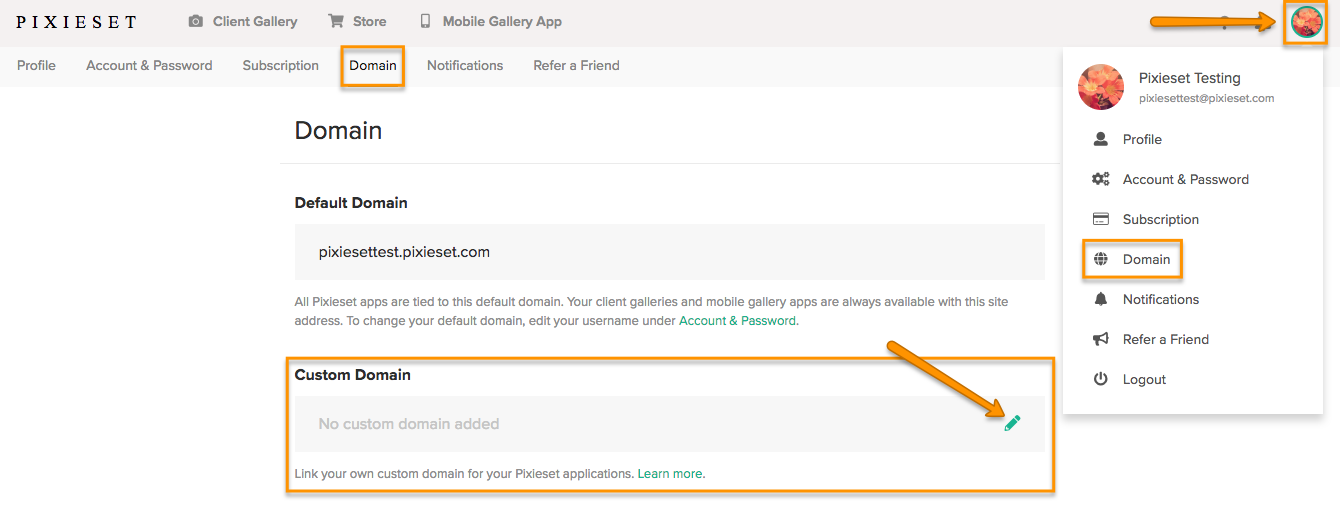Screen dimensions: 1340x513
Task: Click the green pencil edit icon
Action: pos(1012,423)
